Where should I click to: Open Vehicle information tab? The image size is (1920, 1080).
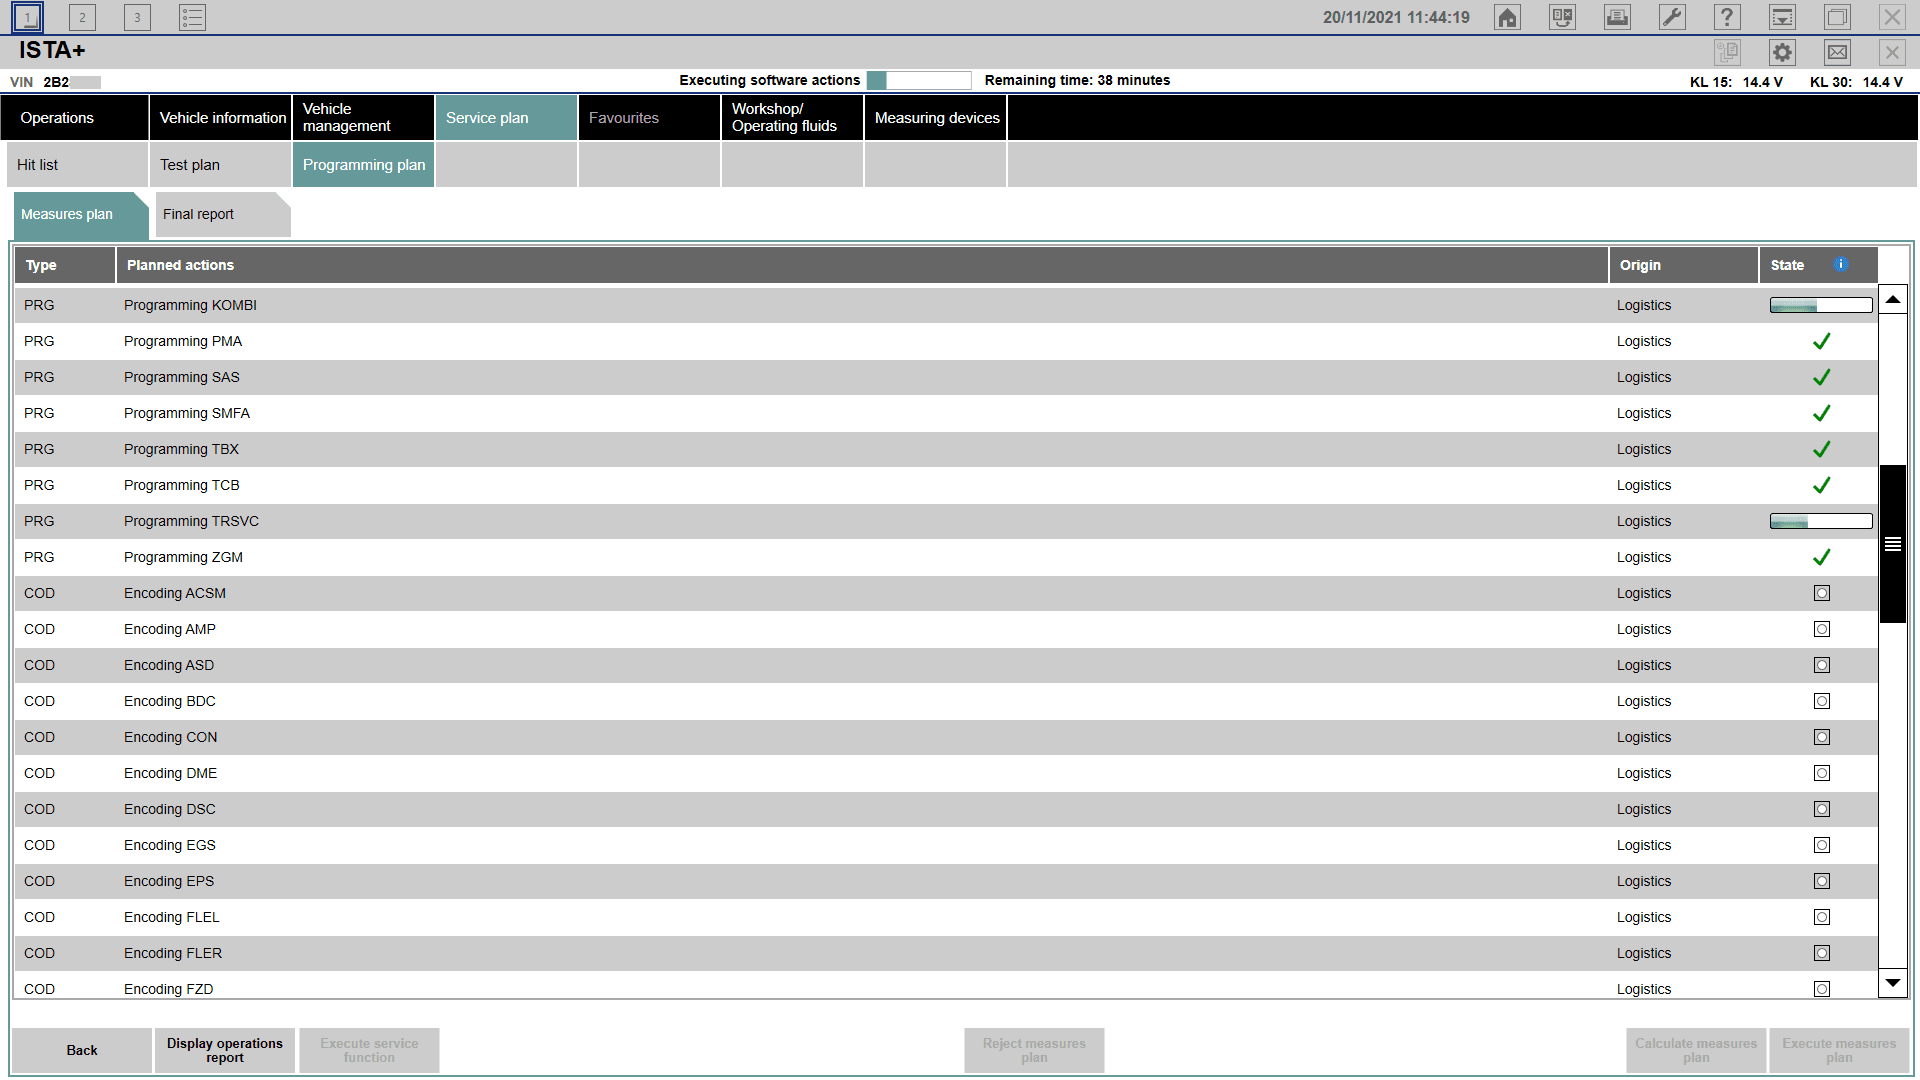tap(222, 118)
